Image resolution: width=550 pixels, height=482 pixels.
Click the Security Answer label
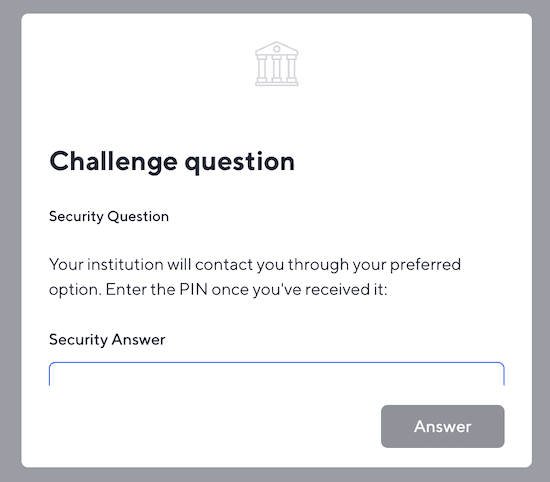107,340
